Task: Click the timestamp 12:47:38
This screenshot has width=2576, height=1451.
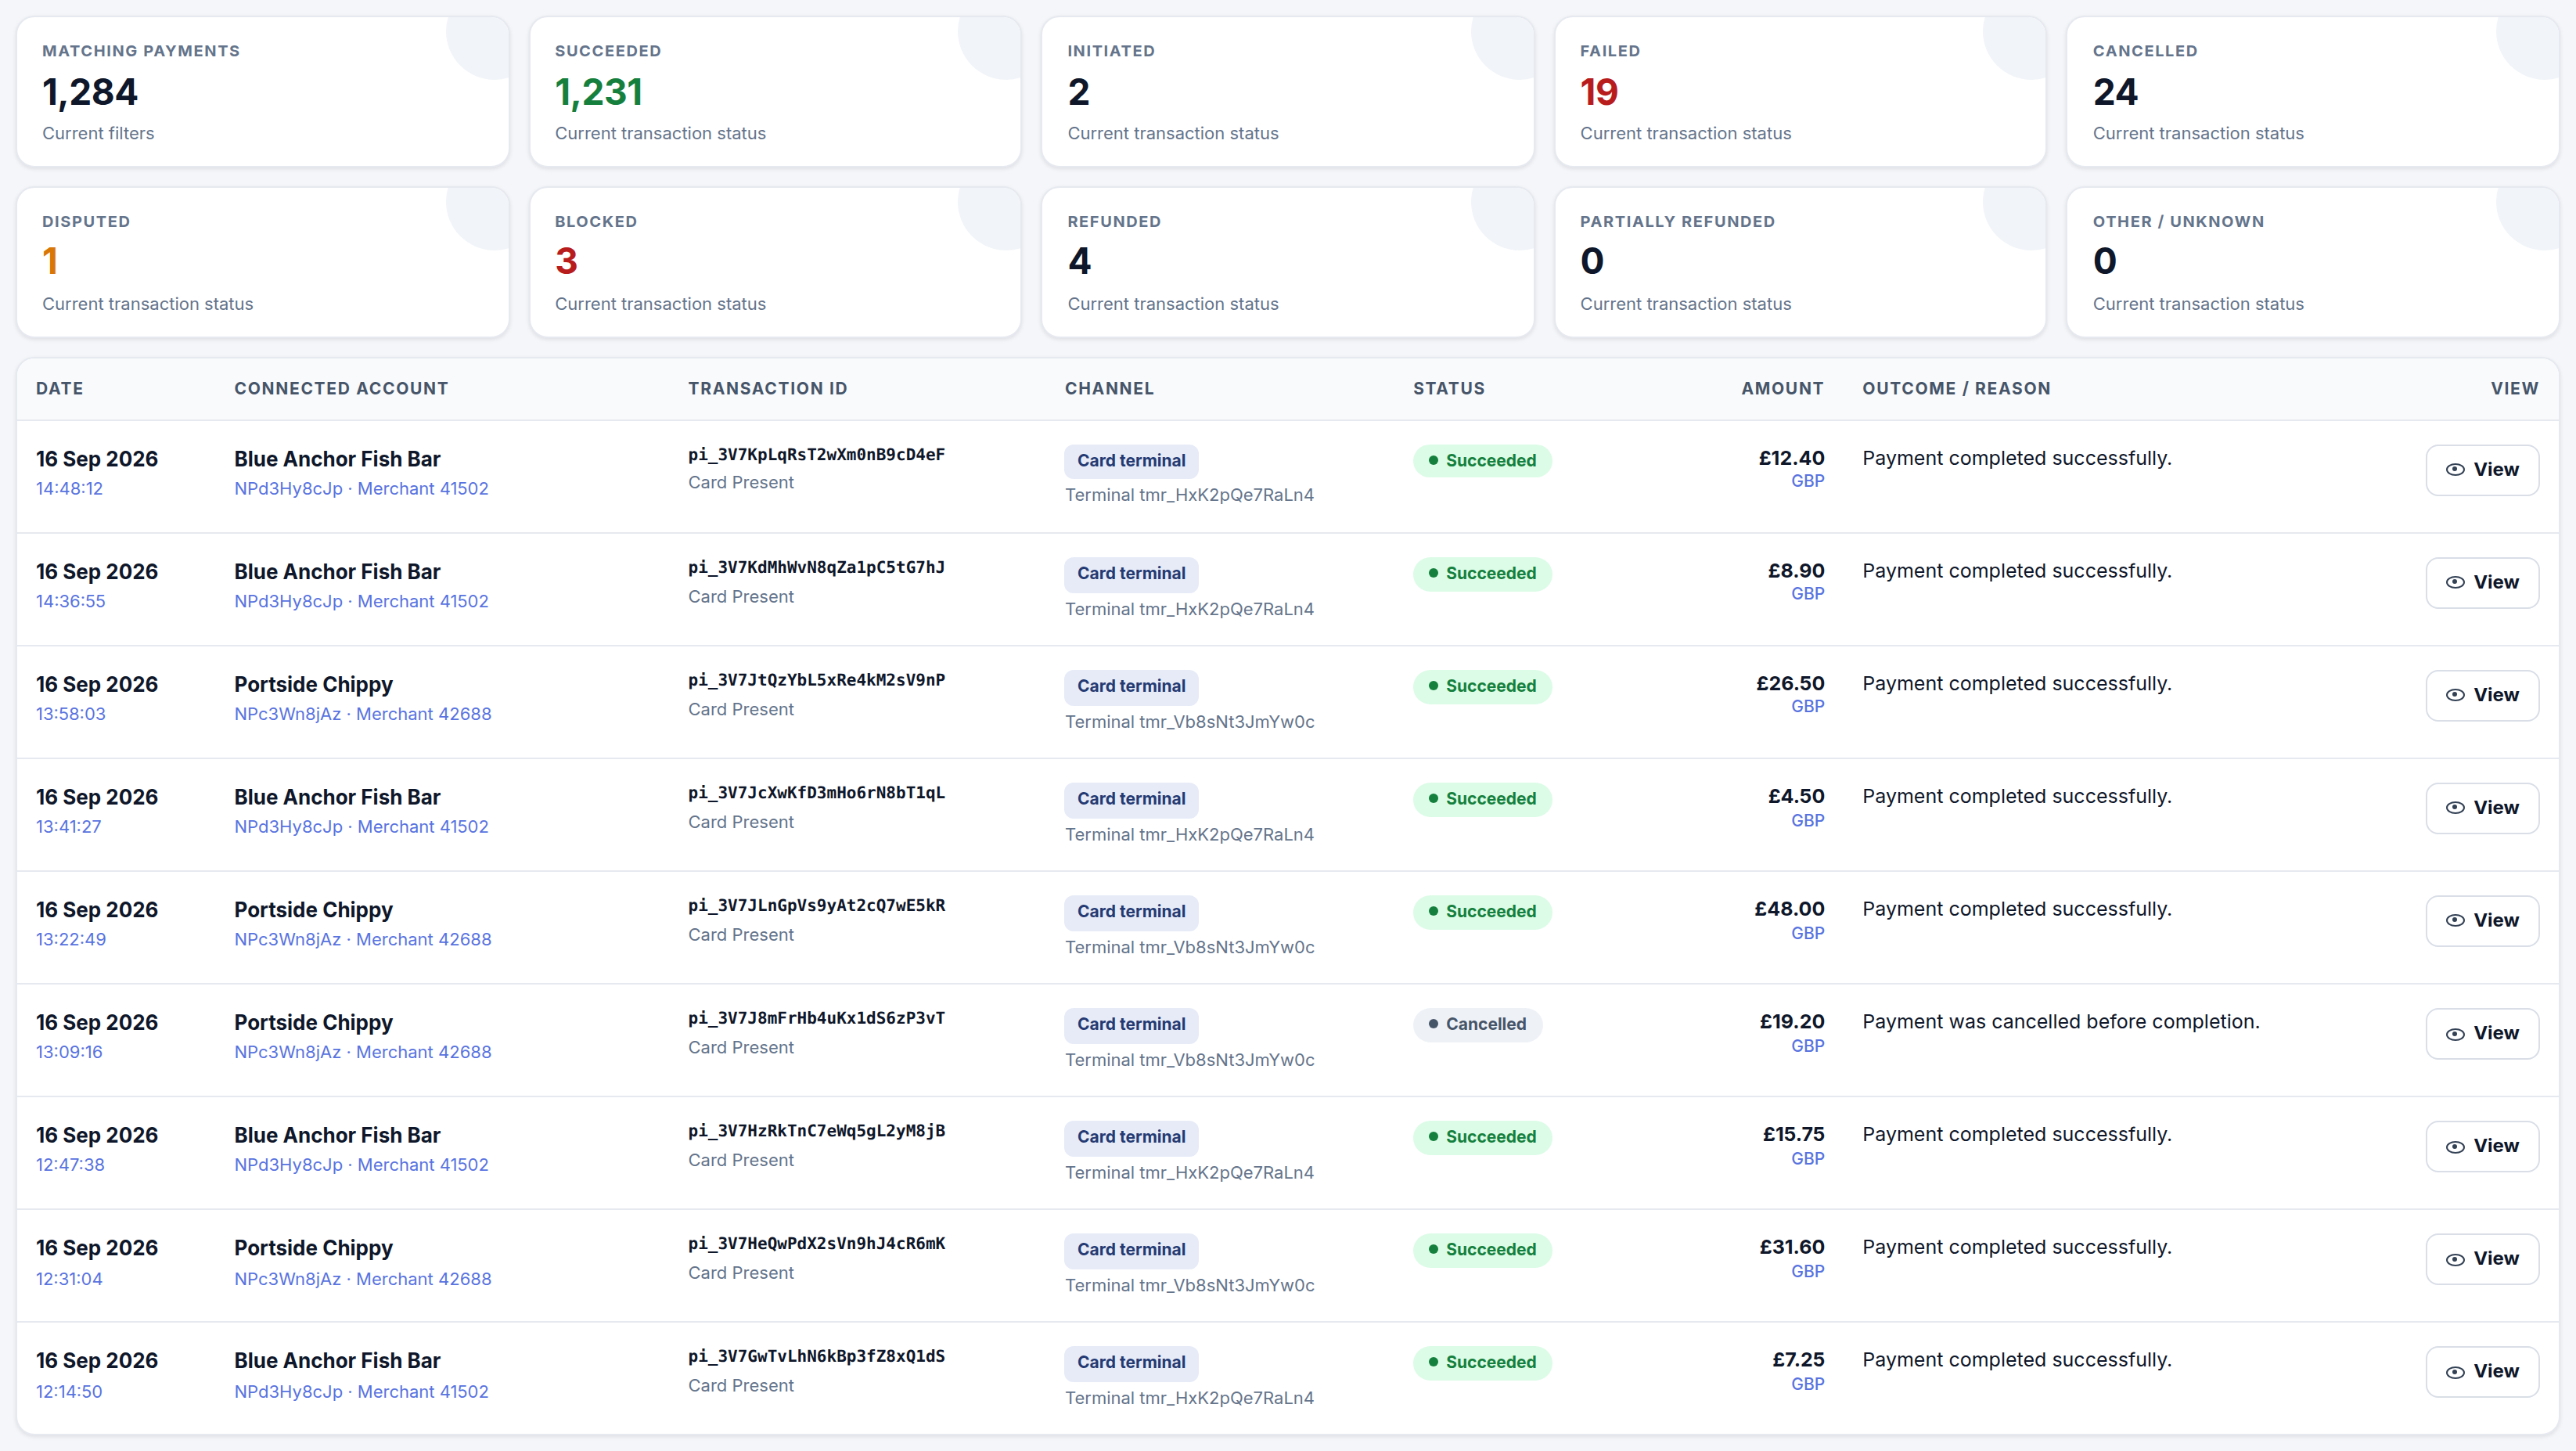Action: click(x=70, y=1165)
